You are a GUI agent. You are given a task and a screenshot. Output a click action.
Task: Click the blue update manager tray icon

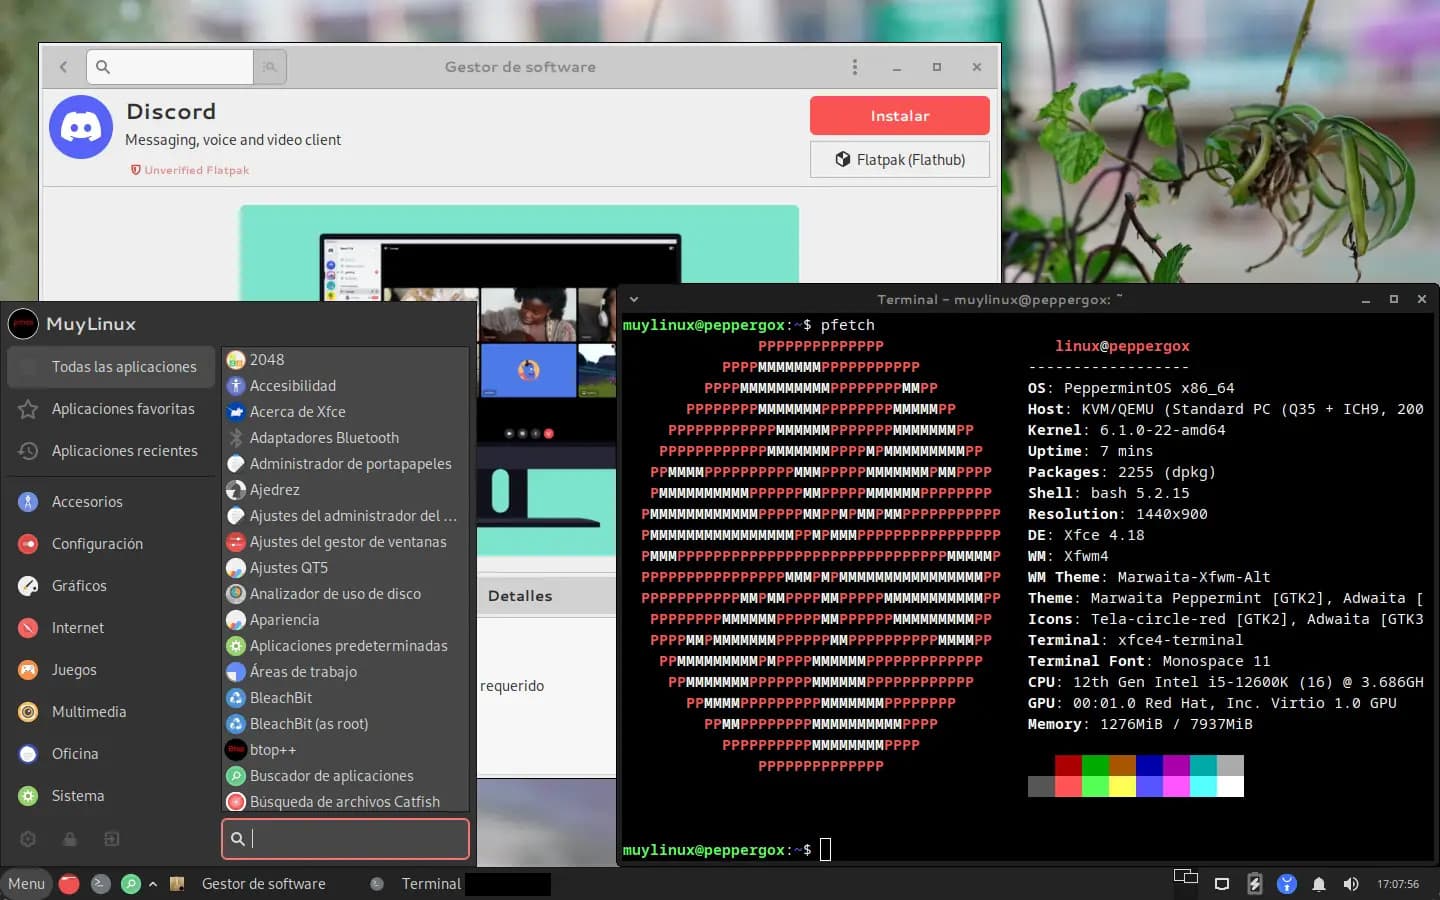[x=1287, y=884]
